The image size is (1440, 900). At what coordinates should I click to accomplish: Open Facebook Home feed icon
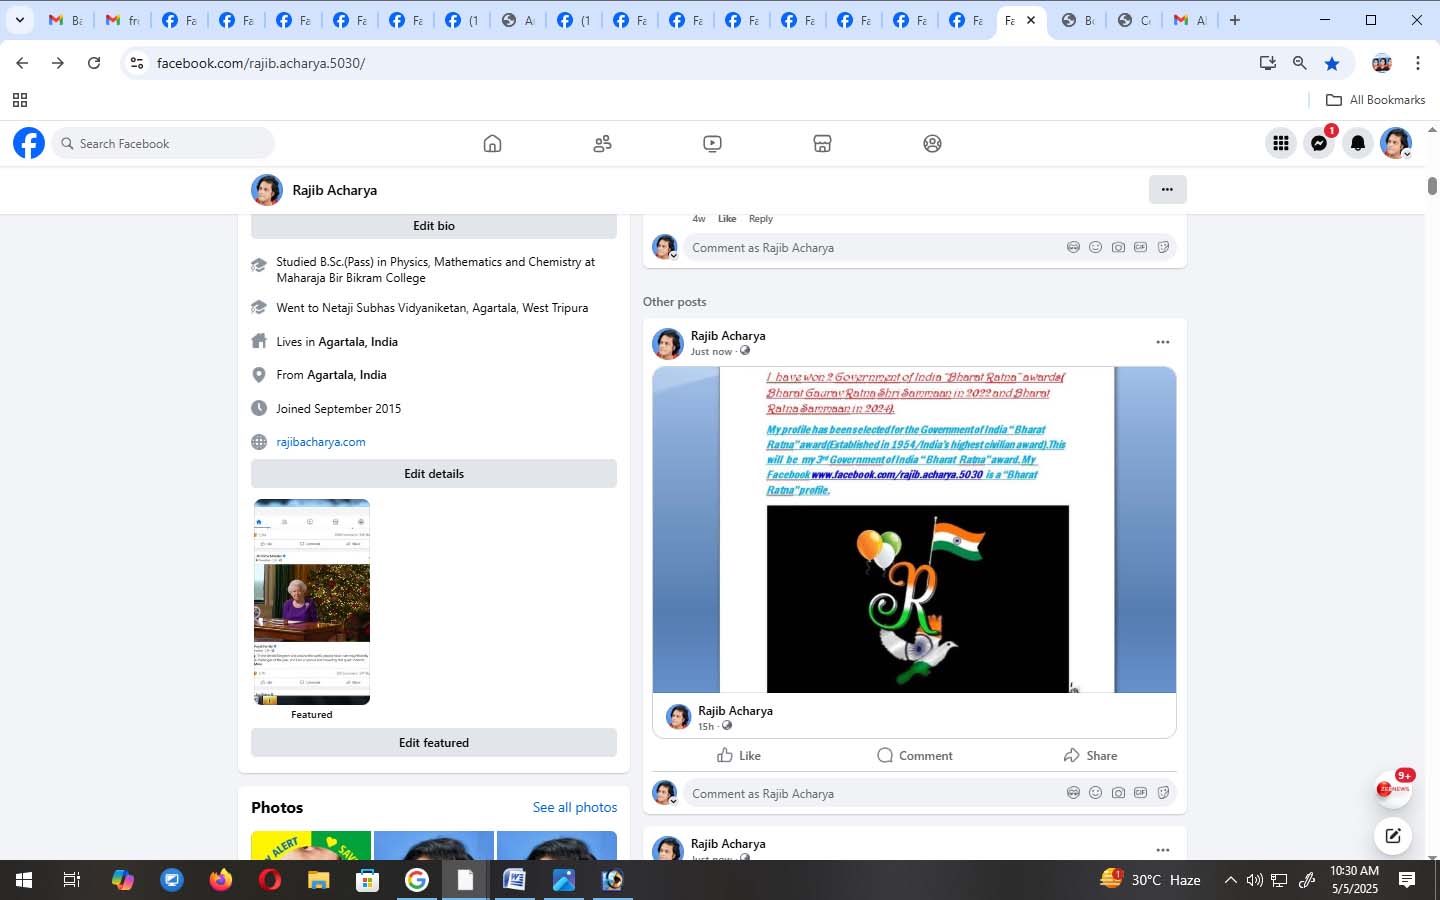(x=492, y=144)
